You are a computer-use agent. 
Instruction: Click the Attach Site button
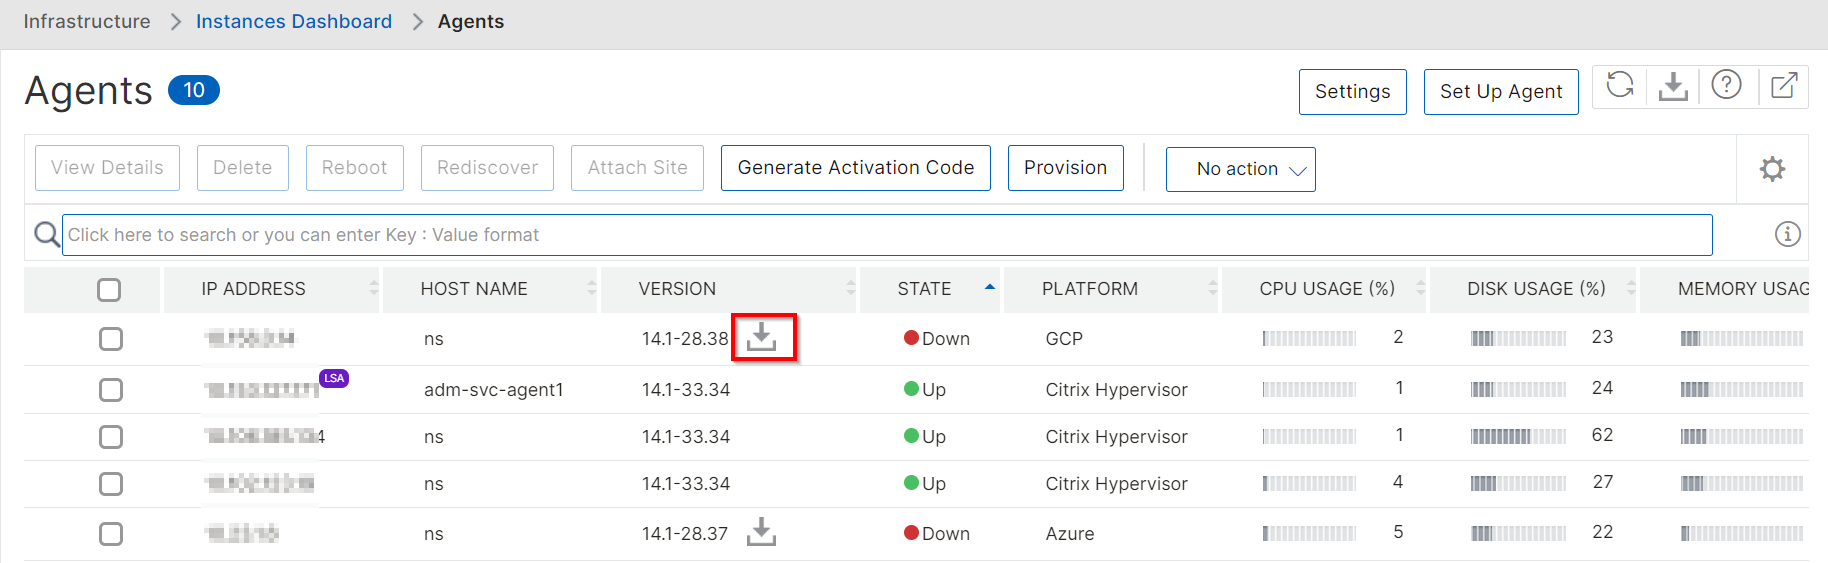637,168
